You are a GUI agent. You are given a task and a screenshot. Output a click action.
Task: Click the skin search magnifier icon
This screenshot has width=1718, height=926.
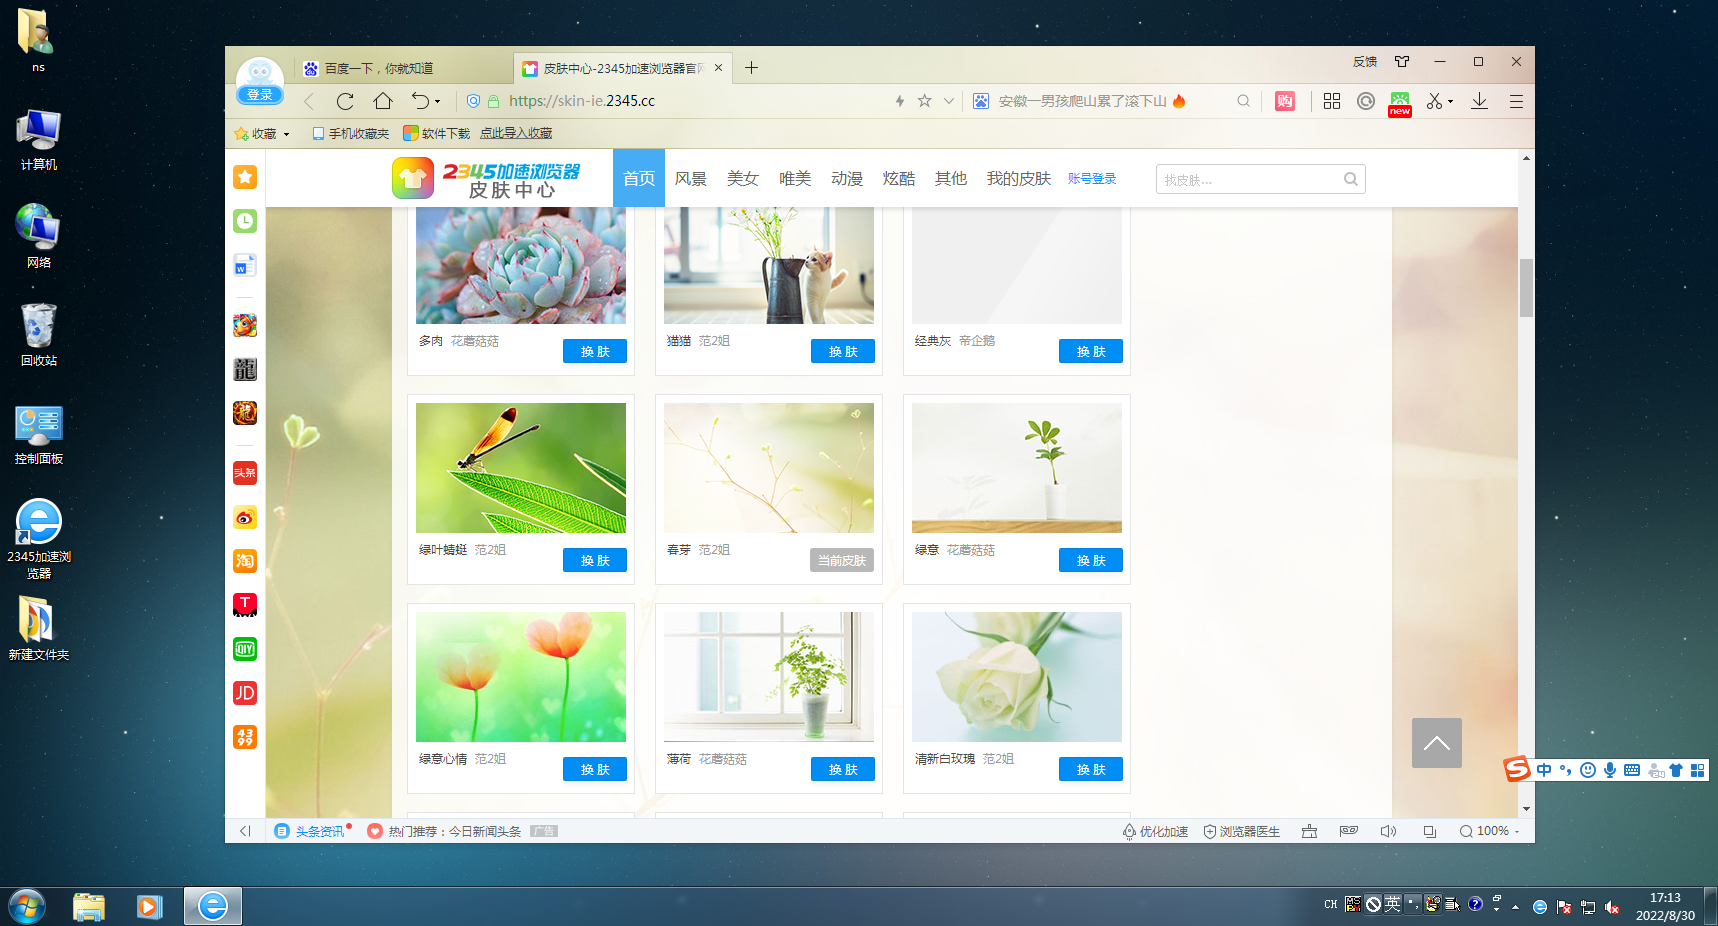1351,179
